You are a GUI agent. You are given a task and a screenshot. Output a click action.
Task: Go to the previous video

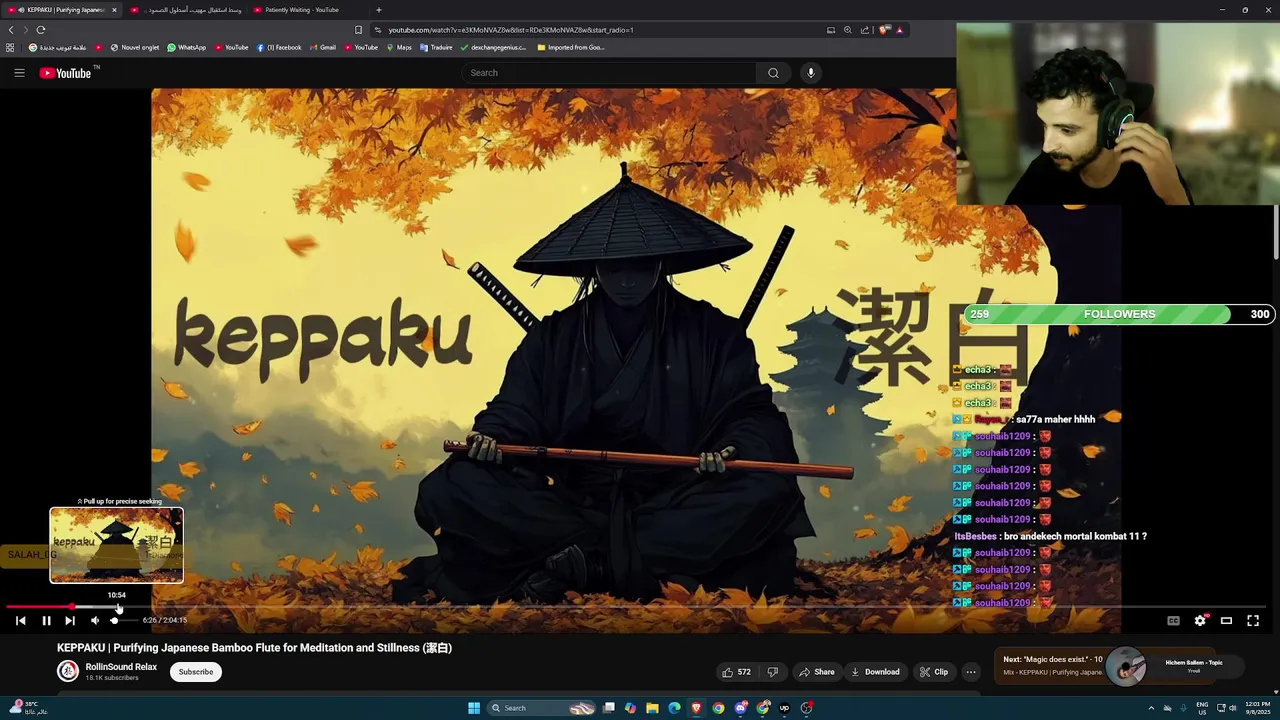coord(20,621)
